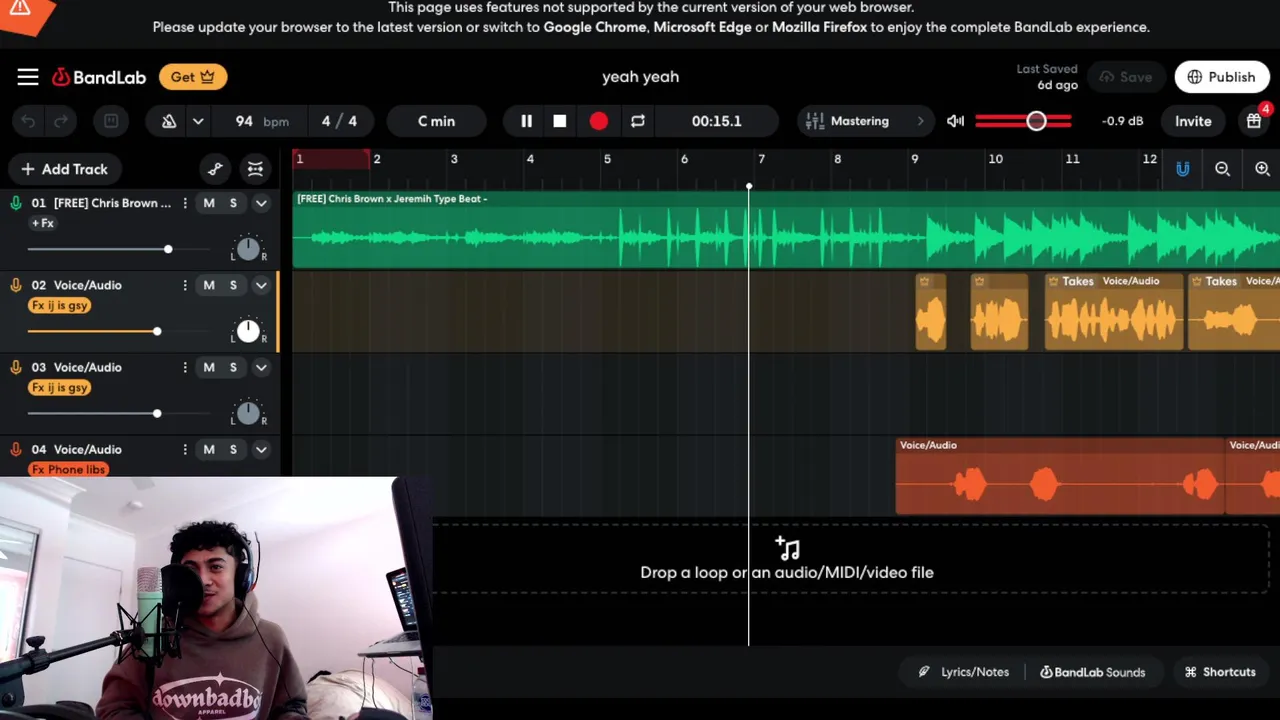1280x720 pixels.
Task: Open the Shortcuts panel
Action: 1220,672
